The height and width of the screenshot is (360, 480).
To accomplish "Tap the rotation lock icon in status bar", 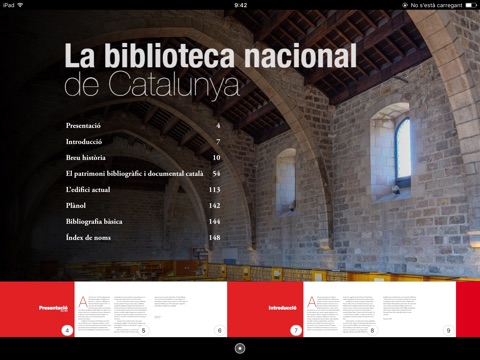I will pyautogui.click(x=405, y=5).
